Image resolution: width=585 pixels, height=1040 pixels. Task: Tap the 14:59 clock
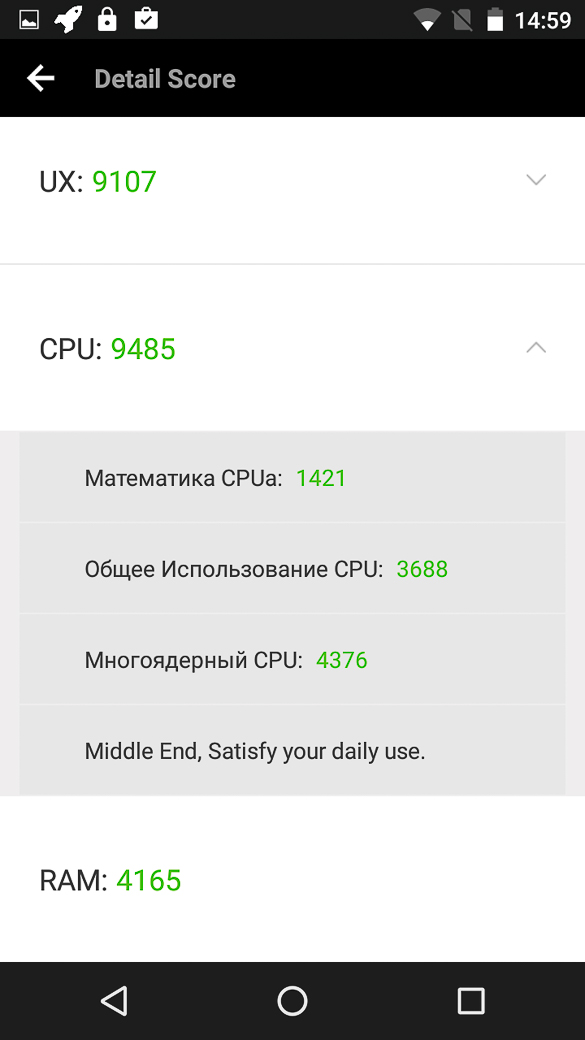543,20
